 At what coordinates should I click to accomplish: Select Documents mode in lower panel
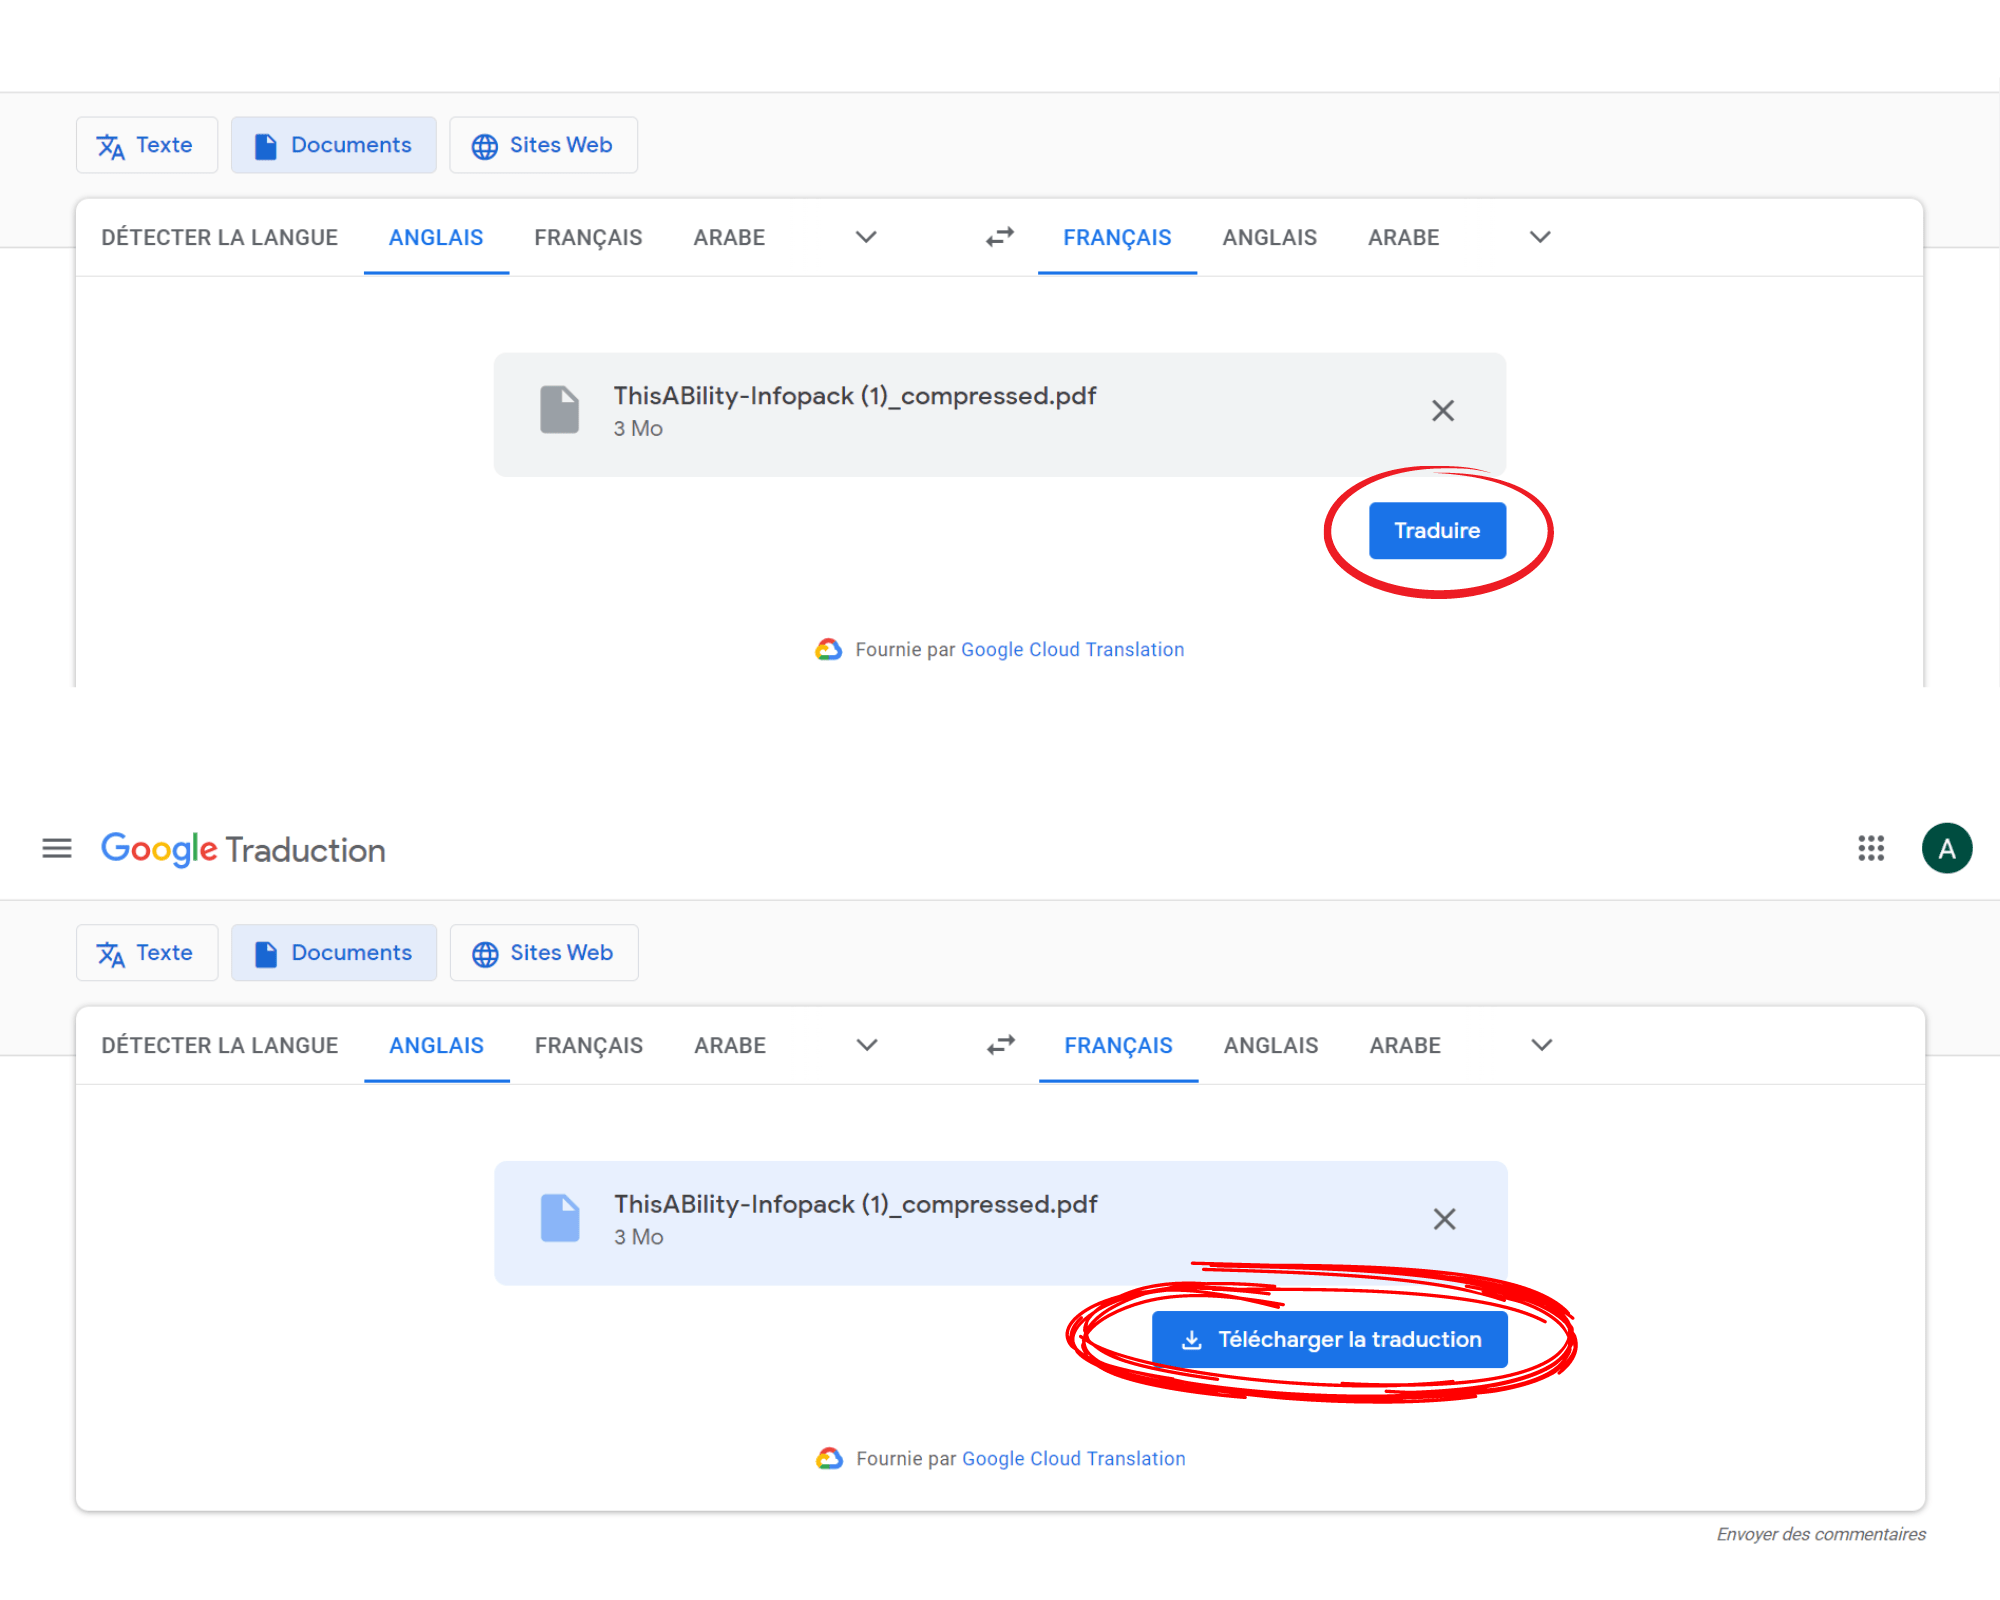click(x=333, y=953)
